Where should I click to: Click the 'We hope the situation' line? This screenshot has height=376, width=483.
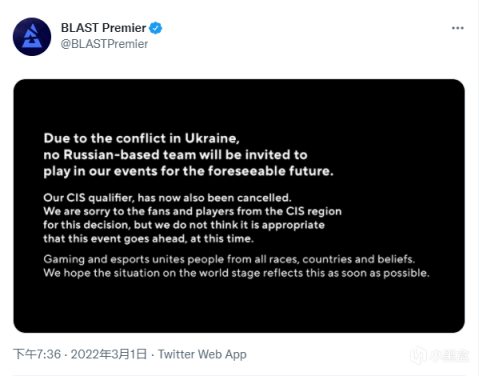click(236, 273)
